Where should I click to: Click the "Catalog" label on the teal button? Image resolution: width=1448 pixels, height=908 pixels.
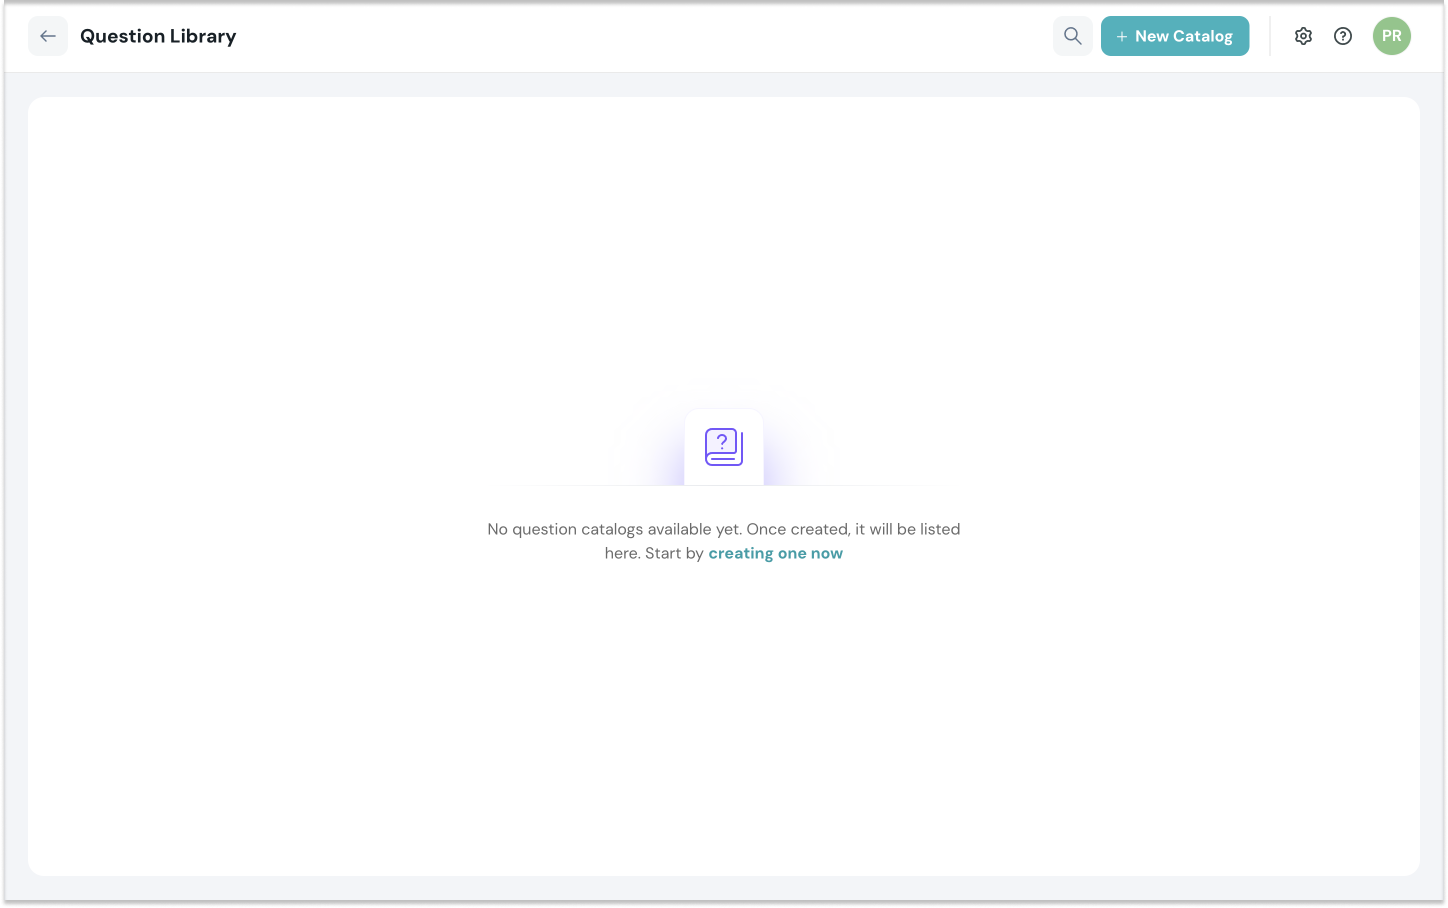(x=1202, y=36)
